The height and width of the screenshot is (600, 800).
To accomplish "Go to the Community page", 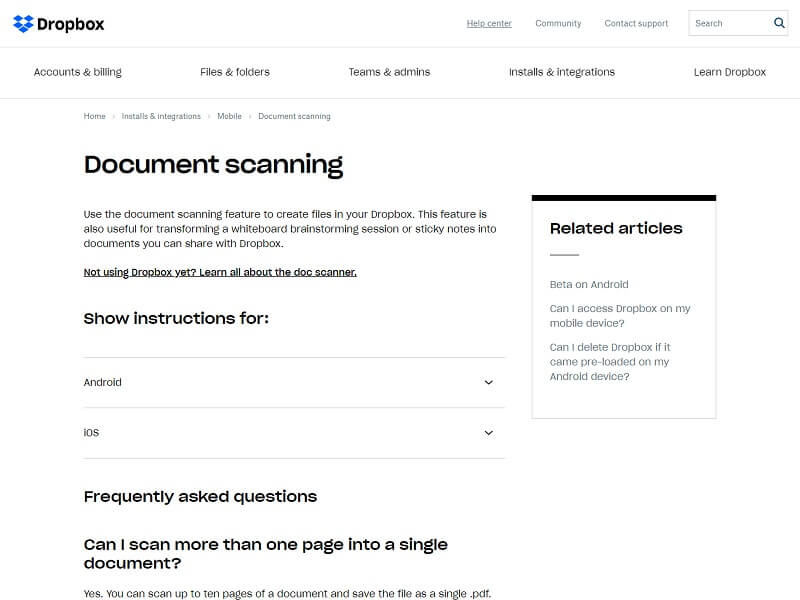I will click(x=558, y=23).
